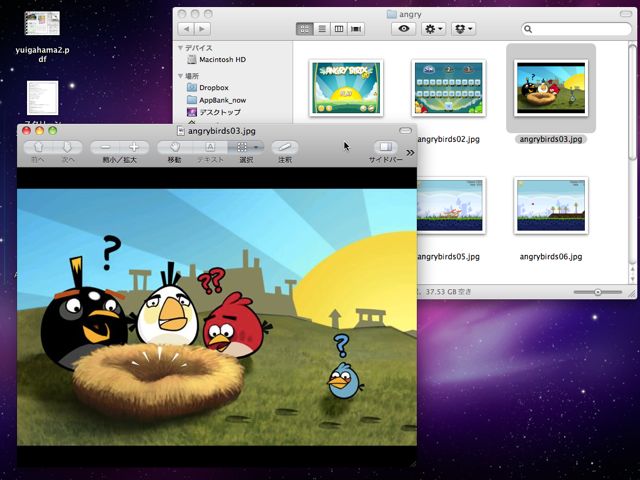Viewport: 640px width, 480px height.
Task: Go to next image in Preview toolbar
Action: (68, 147)
